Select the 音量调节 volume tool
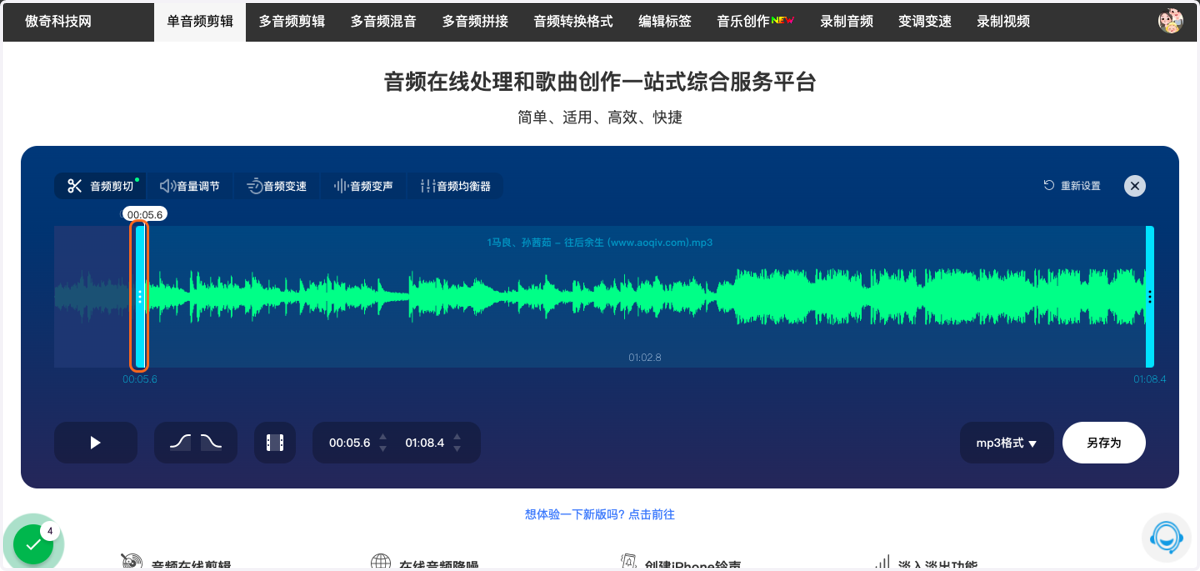Viewport: 1200px width, 571px height. [x=190, y=186]
